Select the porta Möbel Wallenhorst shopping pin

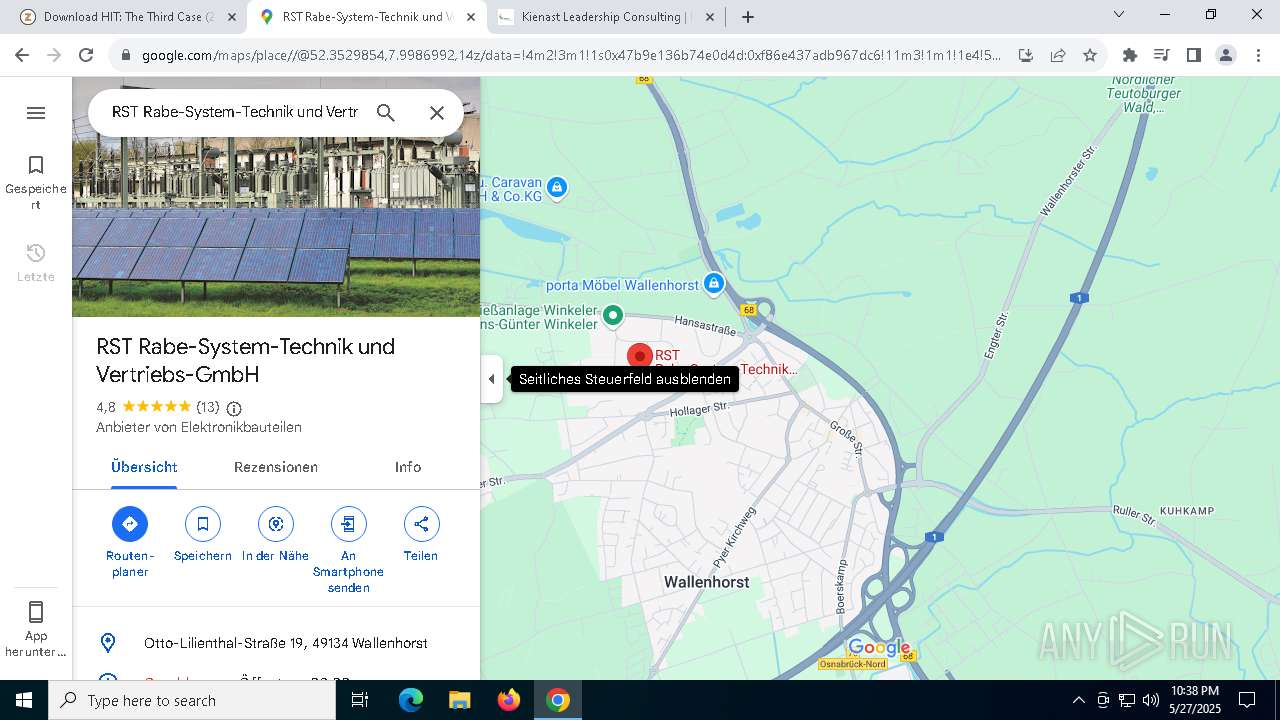(714, 285)
